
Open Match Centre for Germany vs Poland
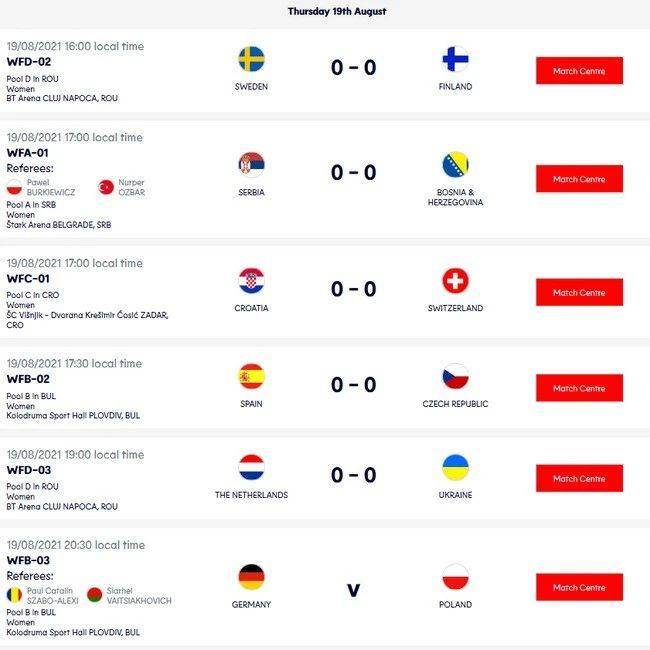(579, 587)
